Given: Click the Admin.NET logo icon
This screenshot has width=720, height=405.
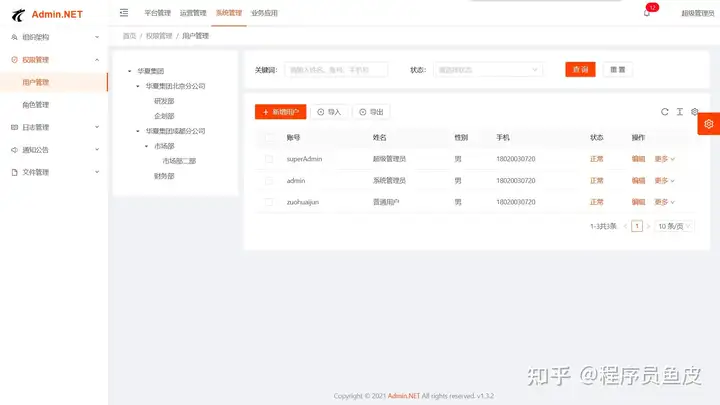Looking at the screenshot, I should coord(18,15).
